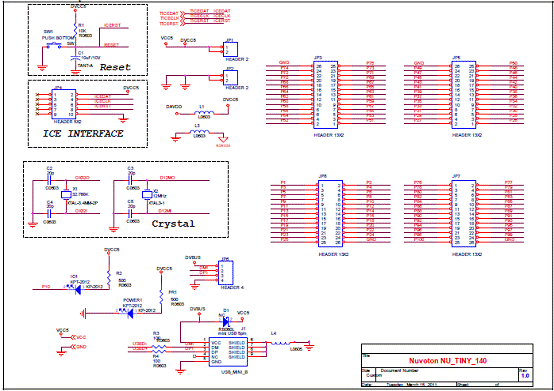Click the JP3 HEADER 13X2 connector
This screenshot has height=391, width=554.
click(x=325, y=95)
